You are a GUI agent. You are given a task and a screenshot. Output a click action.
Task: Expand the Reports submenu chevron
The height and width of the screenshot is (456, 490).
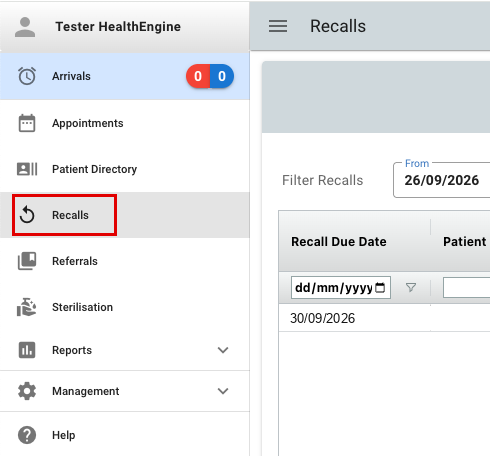tap(223, 350)
